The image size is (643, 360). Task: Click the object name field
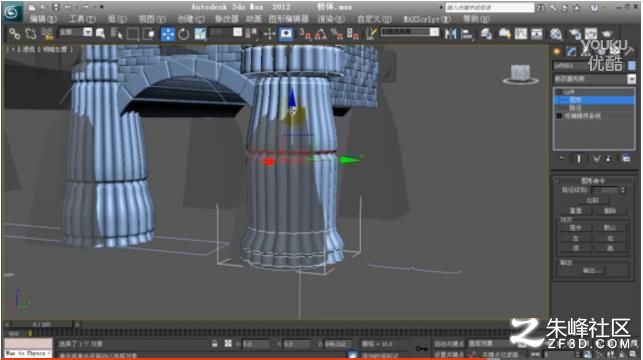pos(590,66)
